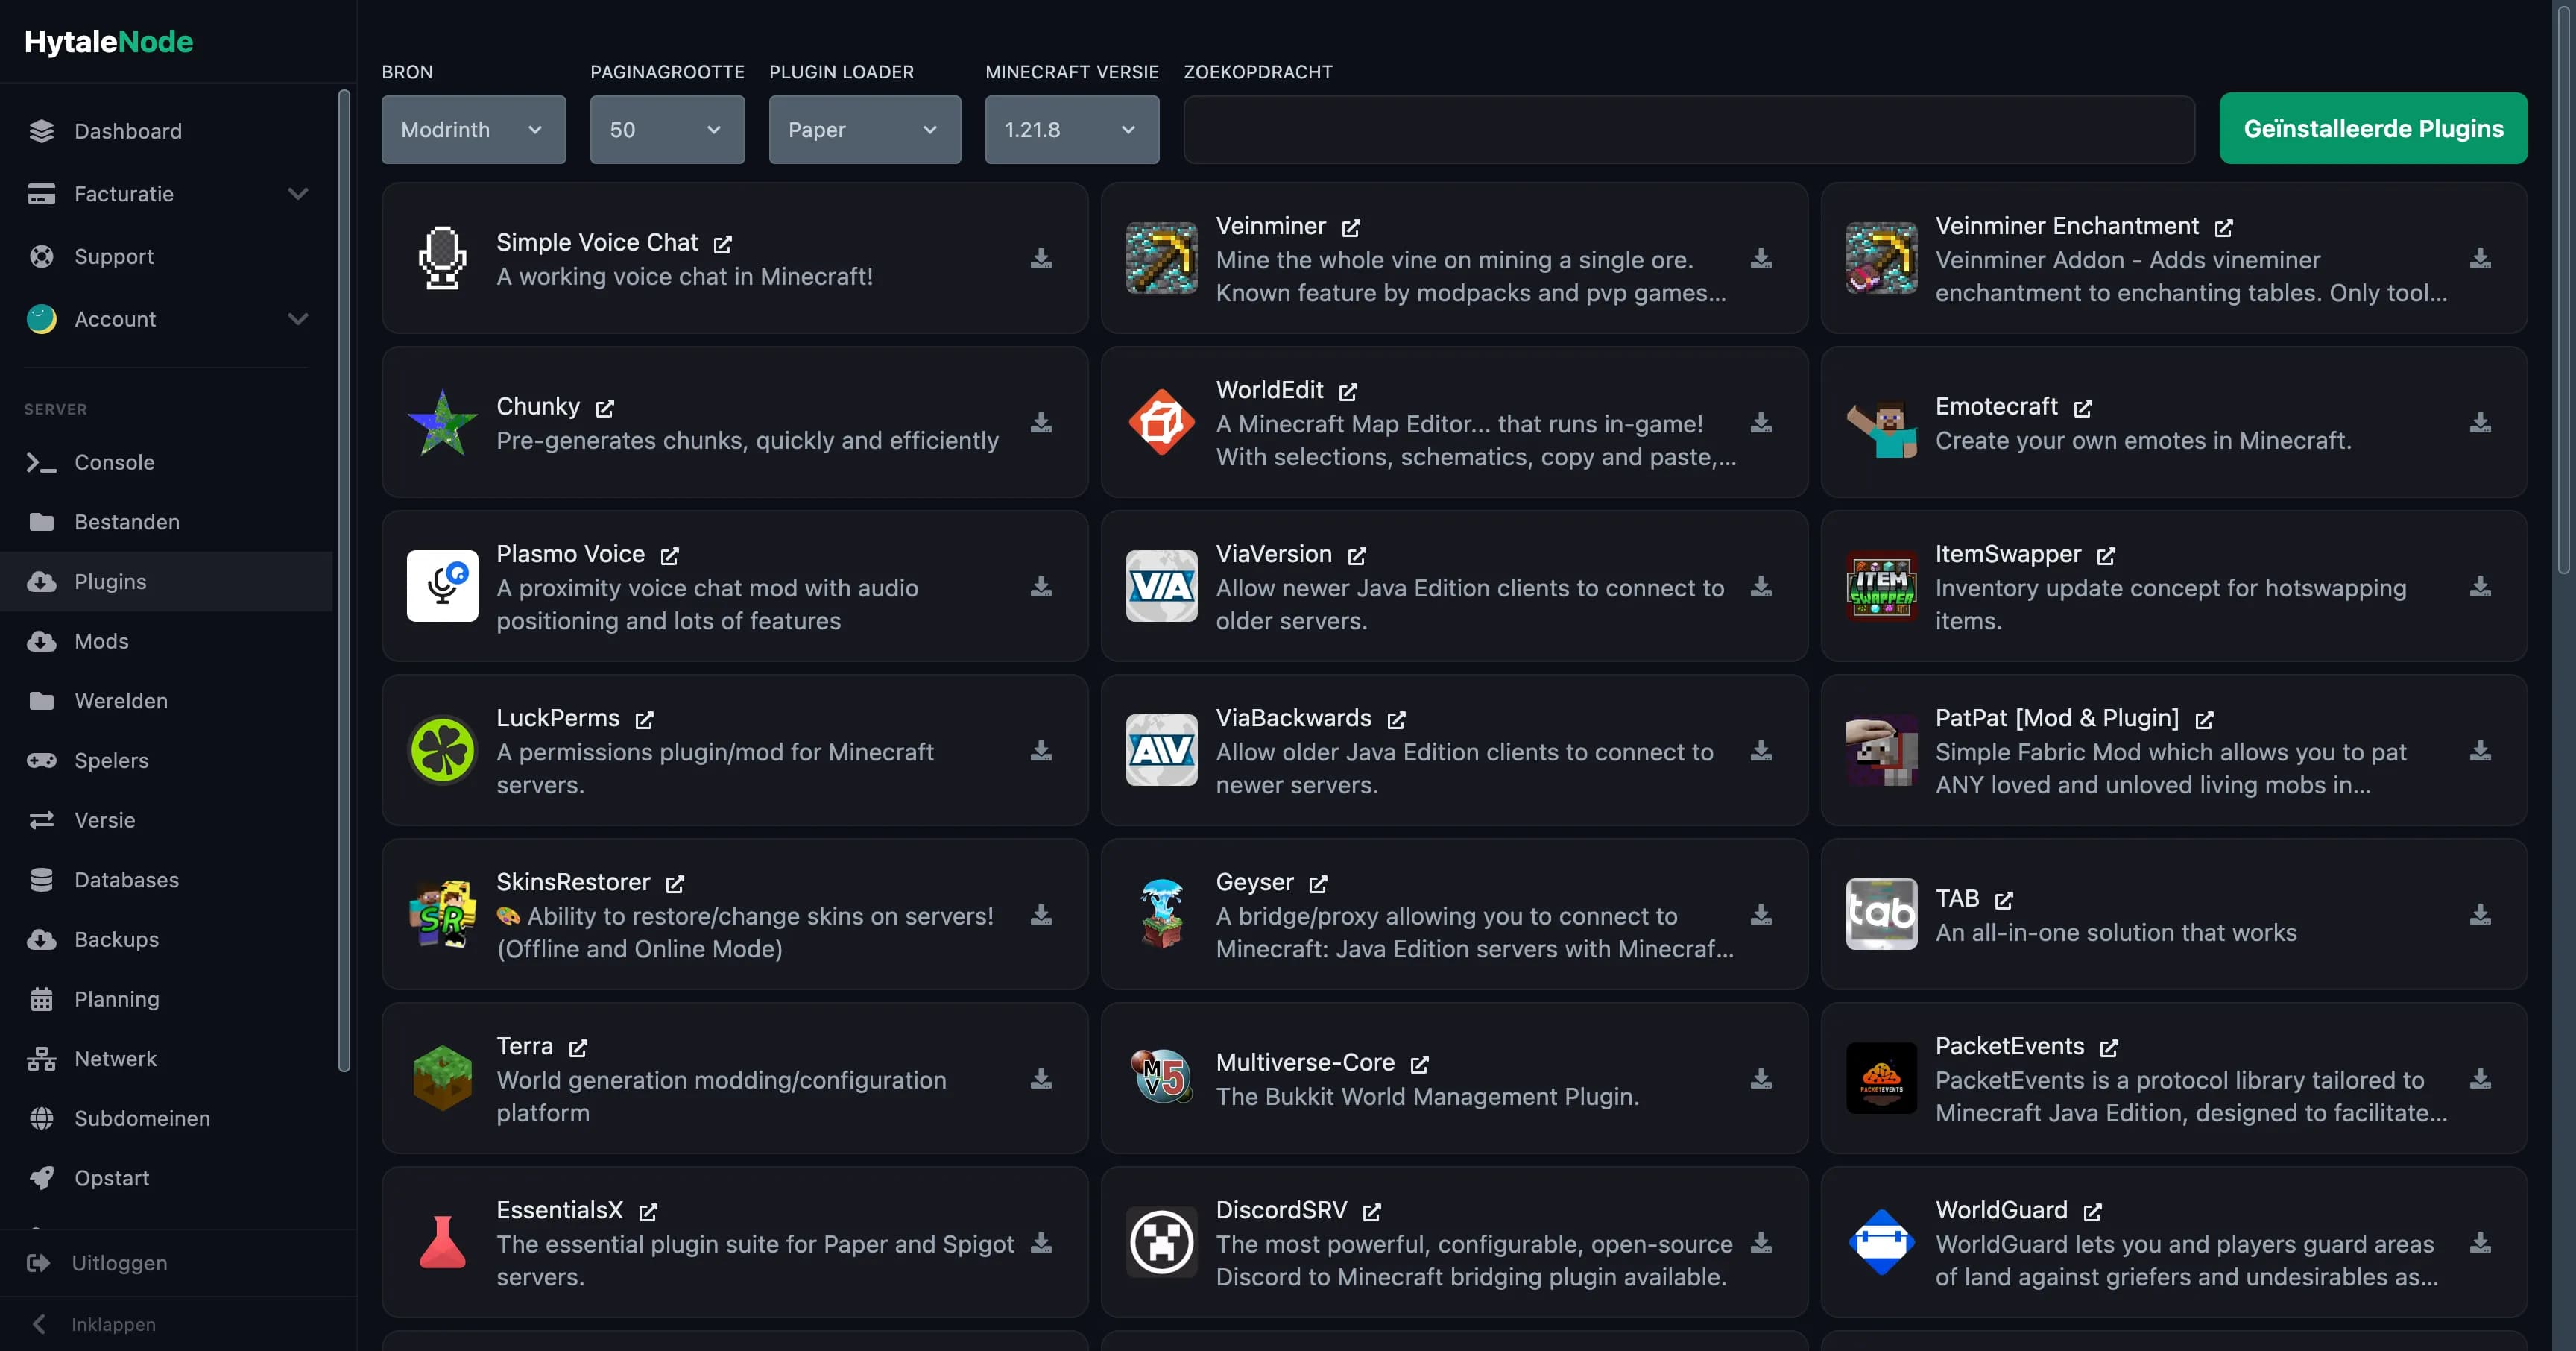Open Console in the sidebar
Image resolution: width=2576 pixels, height=1351 pixels.
pyautogui.click(x=114, y=462)
